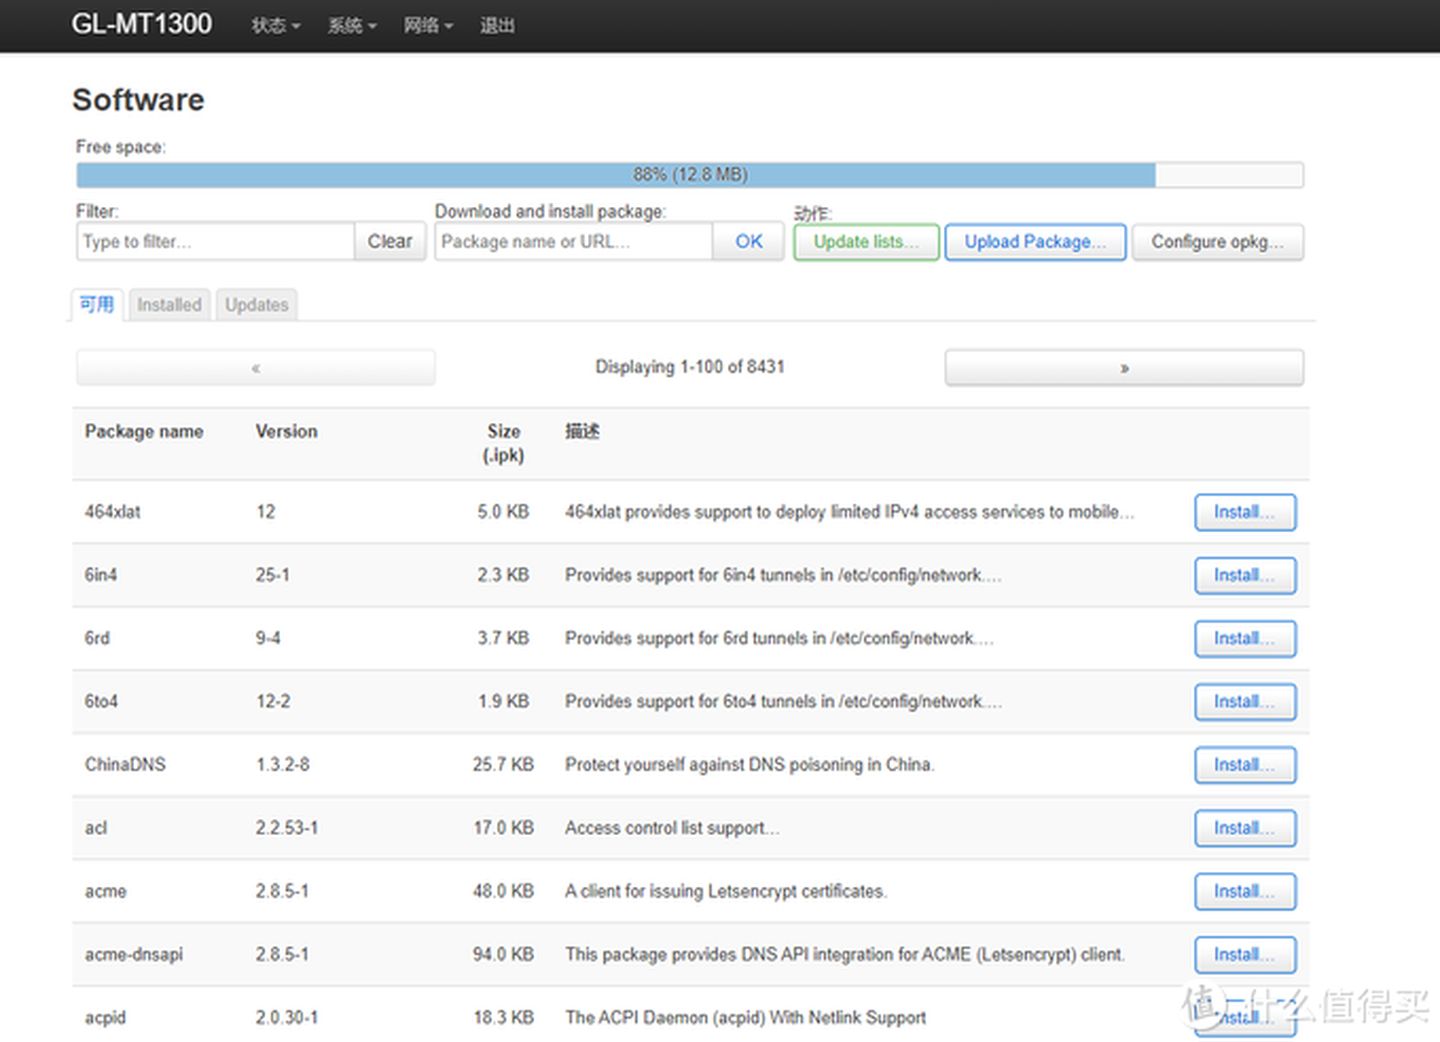
Task: Install the ChinaDNS package
Action: (1244, 765)
